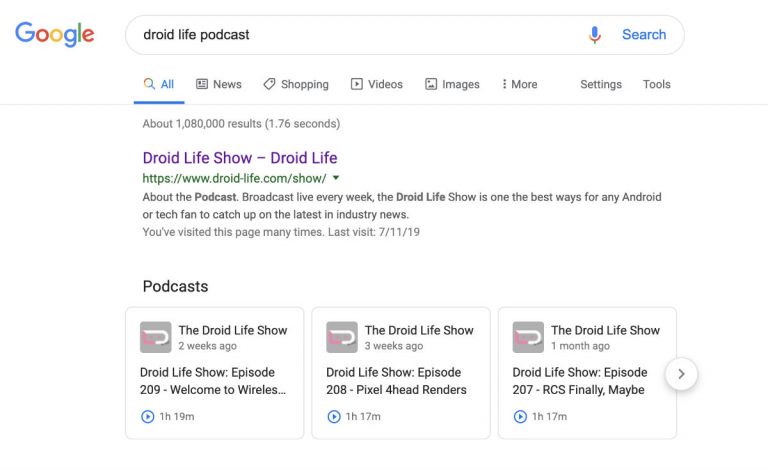Click Droid Life logo on Episode 207 card
This screenshot has height=470, width=768.
click(528, 337)
